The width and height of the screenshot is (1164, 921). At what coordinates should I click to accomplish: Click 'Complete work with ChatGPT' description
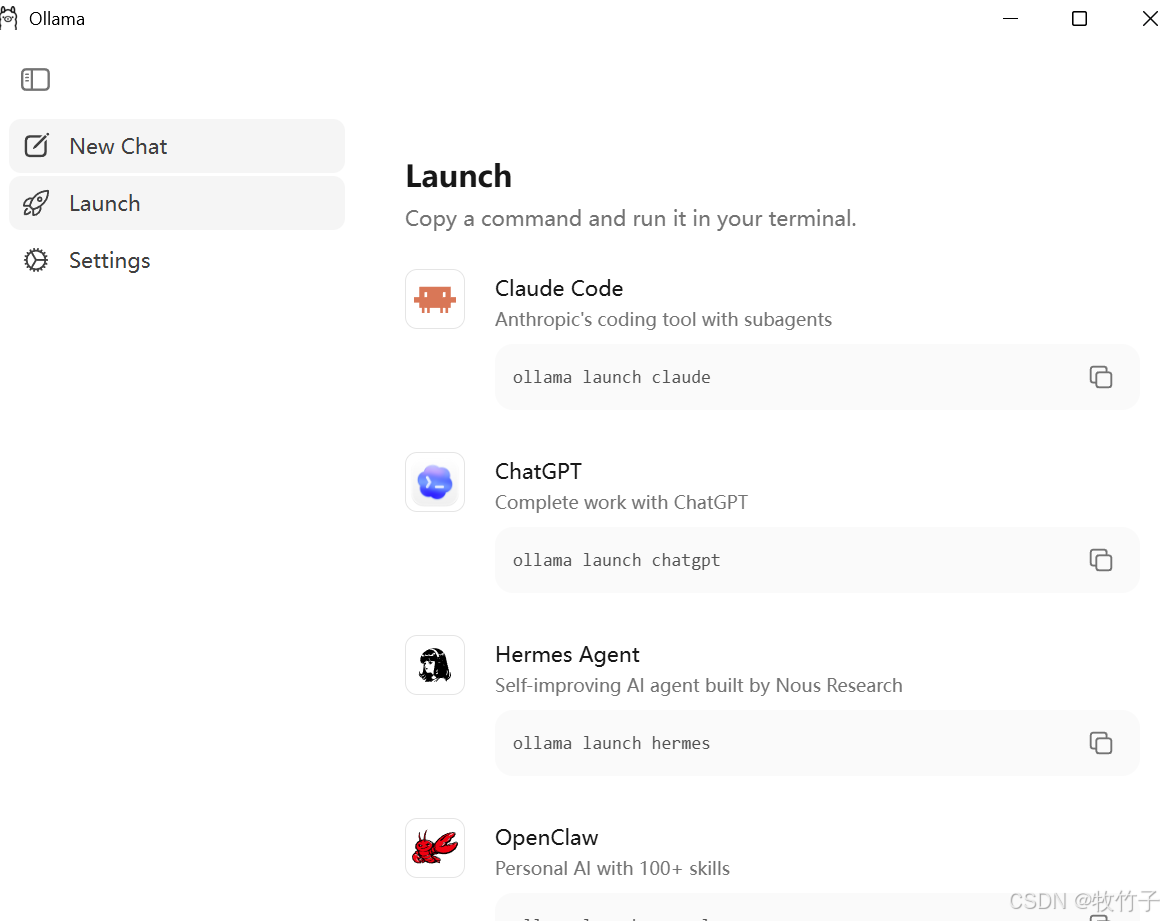coord(621,502)
